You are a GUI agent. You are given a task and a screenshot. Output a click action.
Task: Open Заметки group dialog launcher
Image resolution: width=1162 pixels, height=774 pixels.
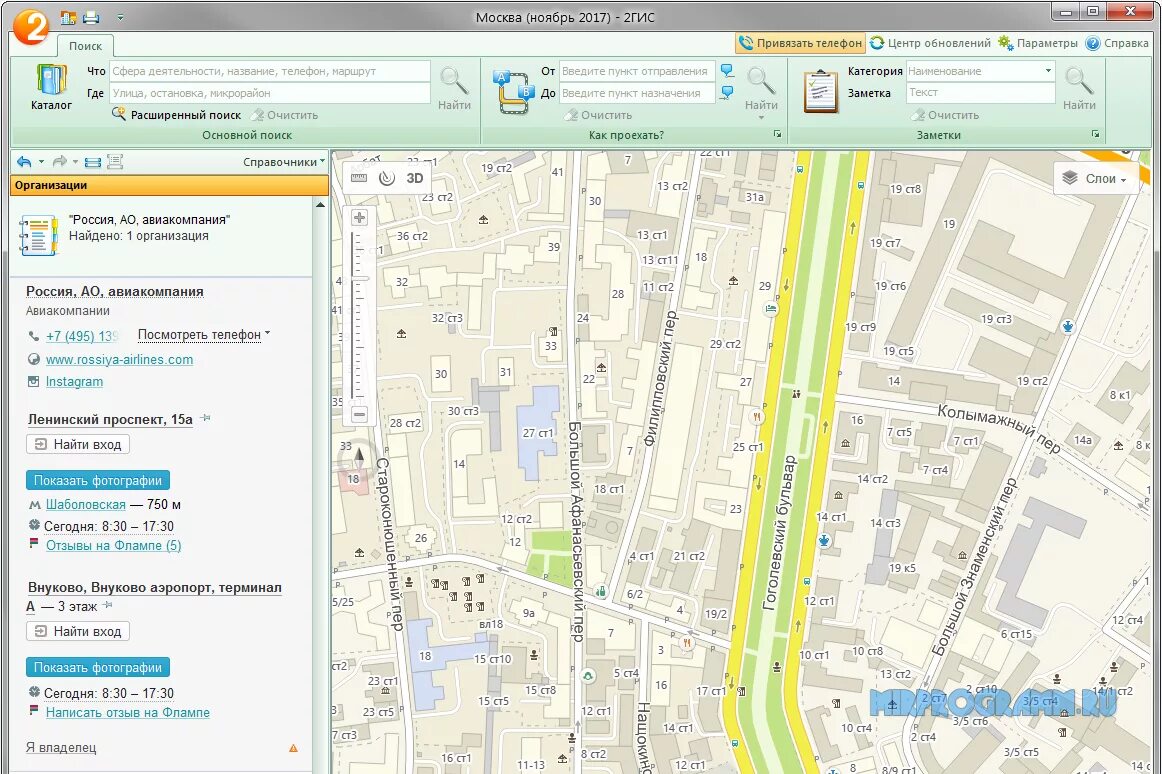1095,134
